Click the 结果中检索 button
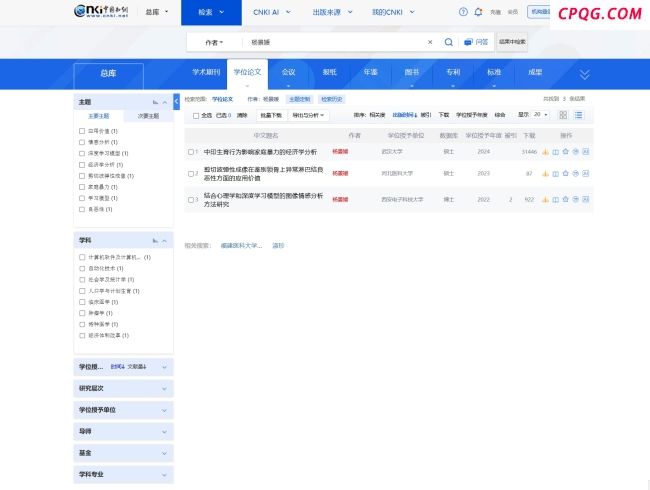The height and width of the screenshot is (490, 650). click(x=512, y=42)
